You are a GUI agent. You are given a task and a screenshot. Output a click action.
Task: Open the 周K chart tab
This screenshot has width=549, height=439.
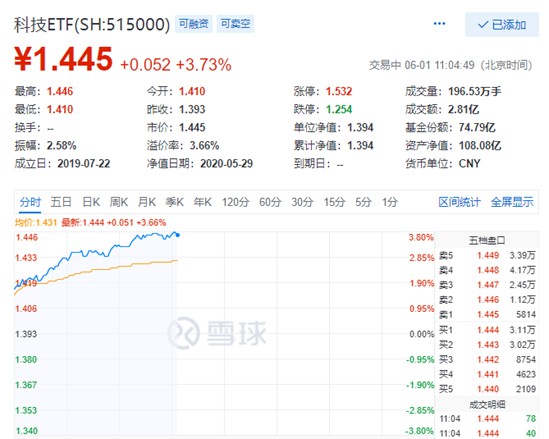pos(119,202)
